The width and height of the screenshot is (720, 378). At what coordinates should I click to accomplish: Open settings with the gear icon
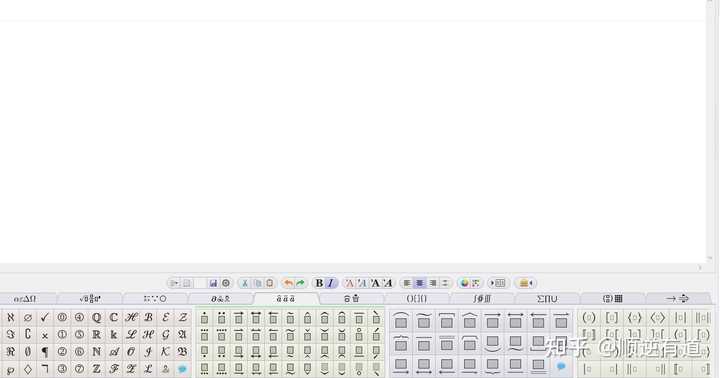(226, 283)
